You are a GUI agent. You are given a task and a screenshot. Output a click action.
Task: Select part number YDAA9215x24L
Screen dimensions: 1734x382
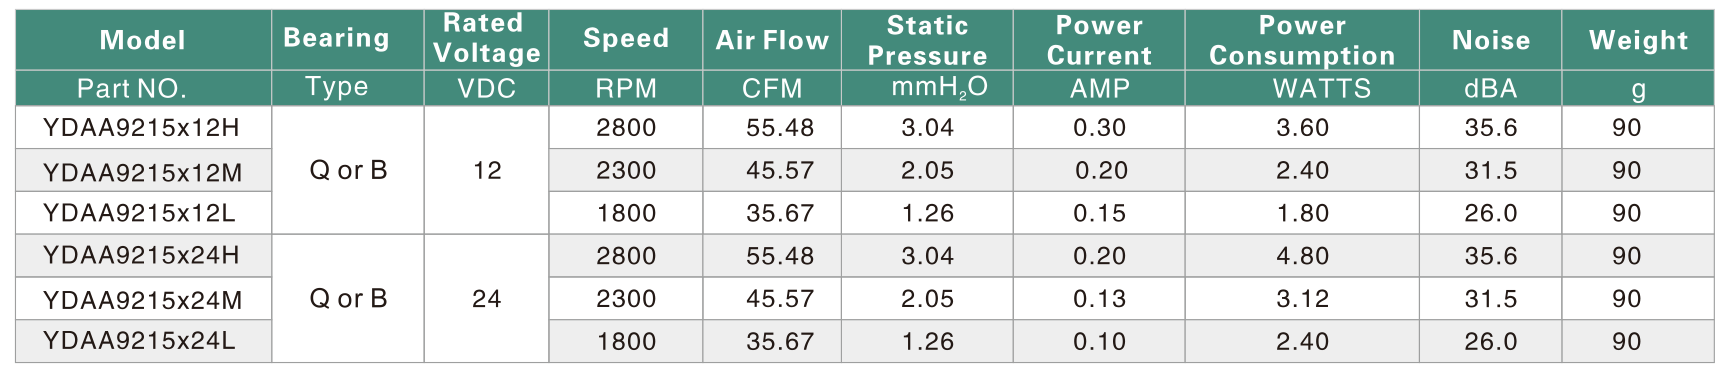tap(140, 341)
